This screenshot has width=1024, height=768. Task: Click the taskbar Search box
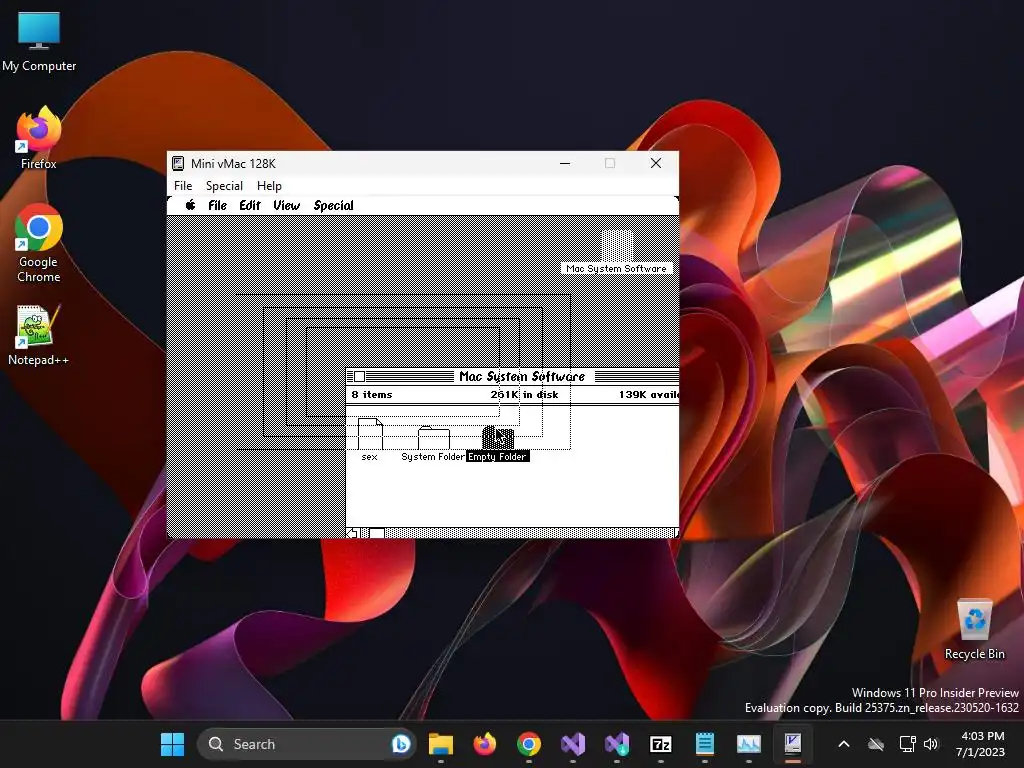307,744
